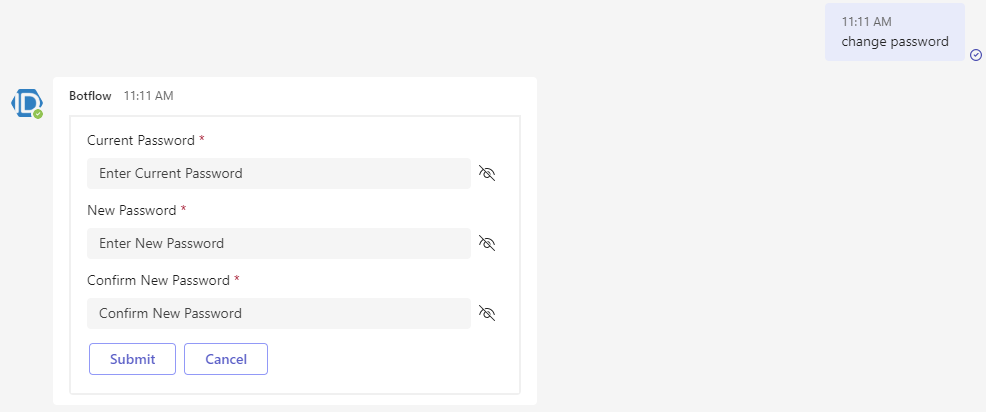Click the green status badge on avatar
The image size is (986, 412).
[x=38, y=114]
